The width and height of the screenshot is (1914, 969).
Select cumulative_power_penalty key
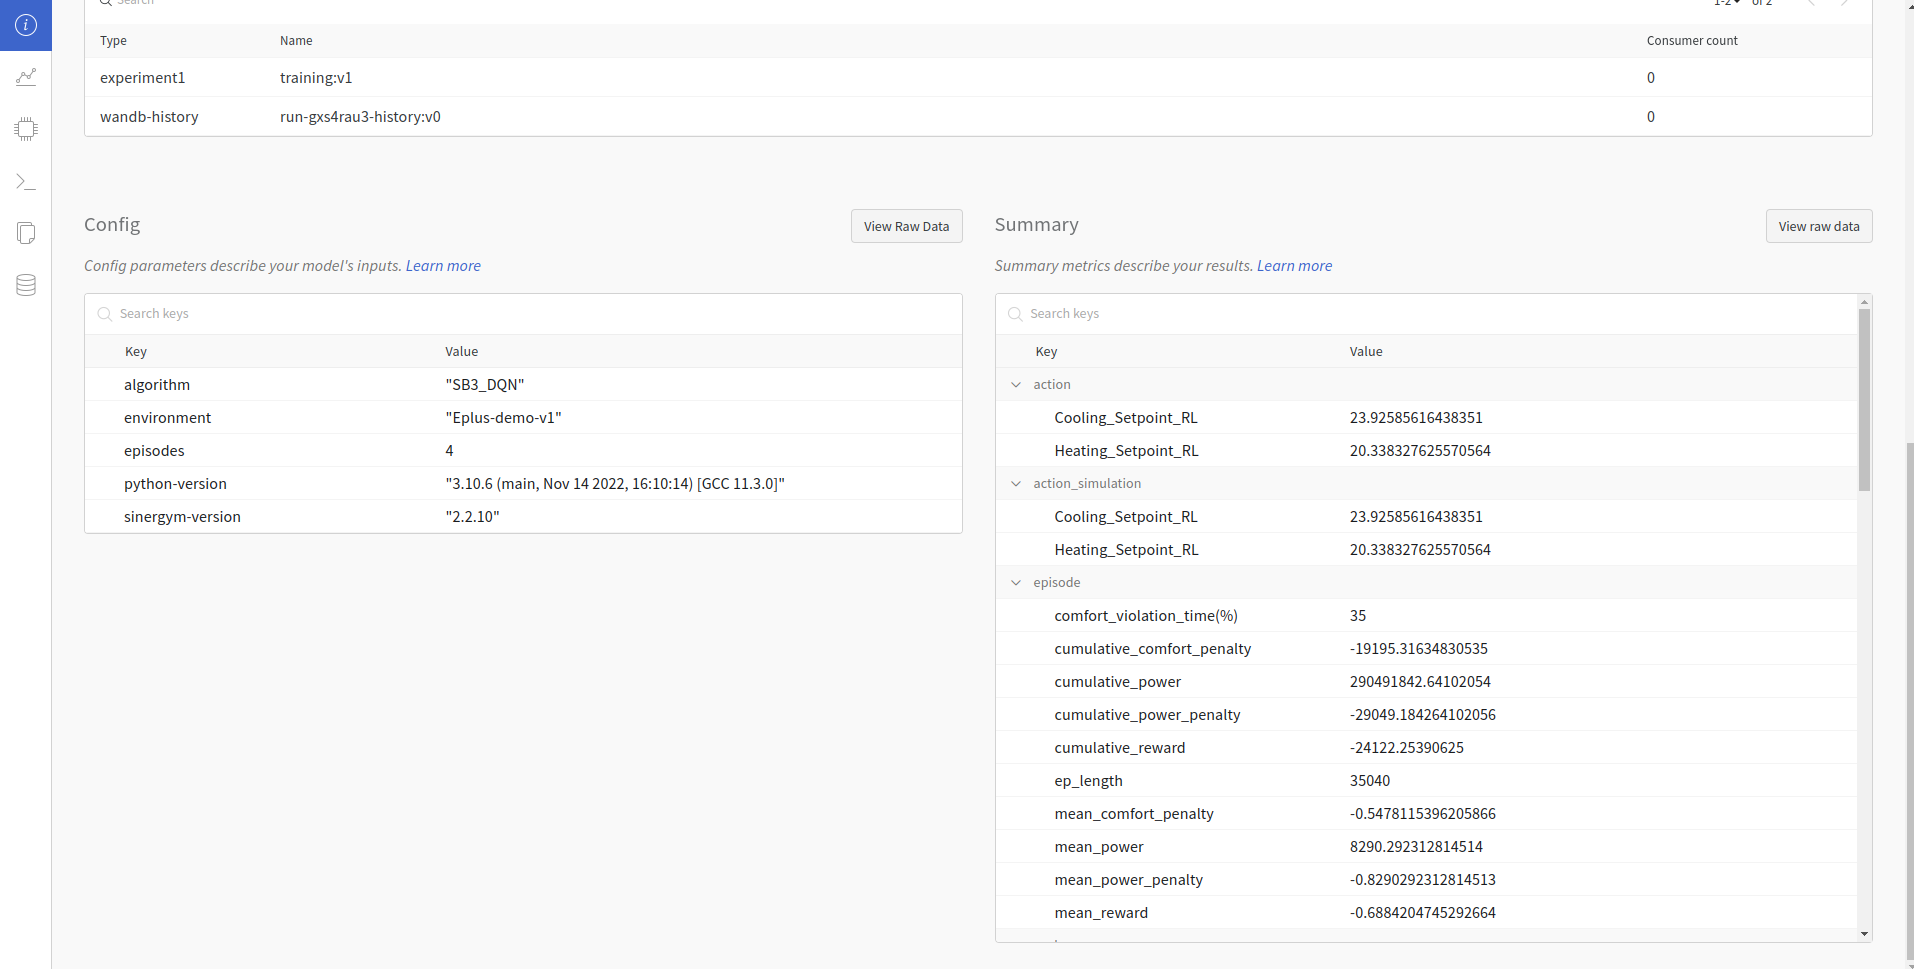1147,715
